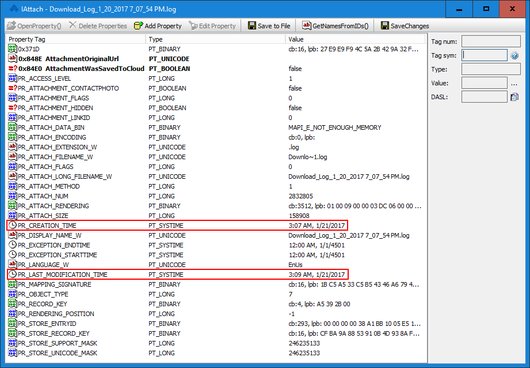Click the MAPI_E_NOT_ENOUGH_MEMORY value

coord(335,127)
